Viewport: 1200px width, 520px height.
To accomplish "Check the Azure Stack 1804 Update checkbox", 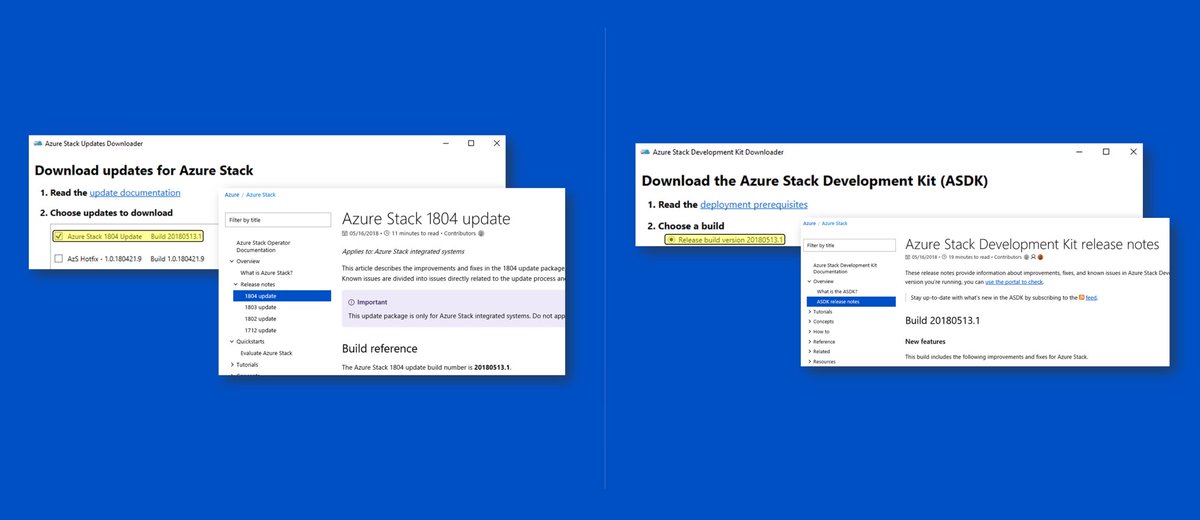I will [58, 237].
